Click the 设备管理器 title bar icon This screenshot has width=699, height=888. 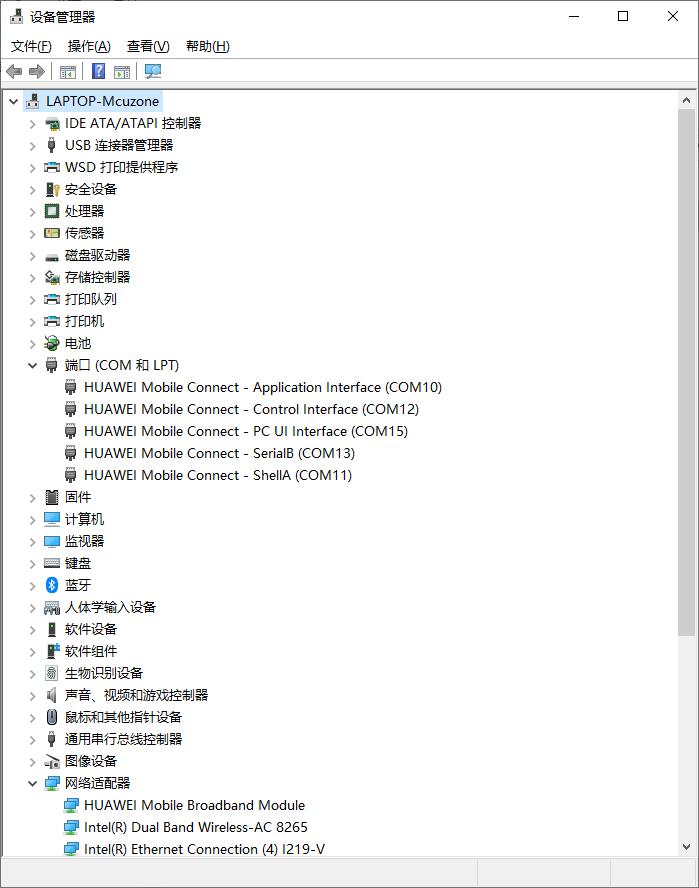point(16,17)
